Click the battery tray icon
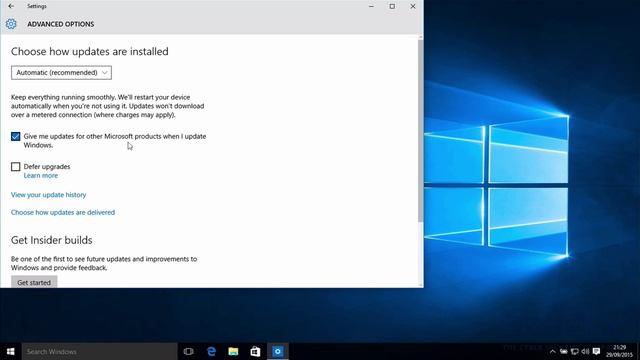Viewport: 640px width, 360px height. pyautogui.click(x=564, y=351)
